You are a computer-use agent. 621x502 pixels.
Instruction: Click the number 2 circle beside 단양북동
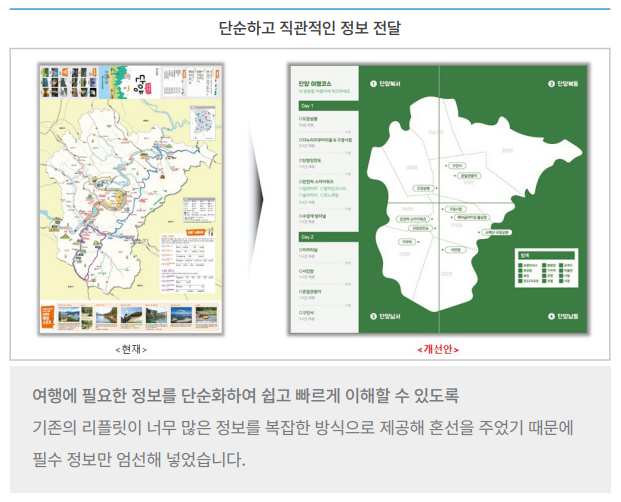(x=550, y=84)
